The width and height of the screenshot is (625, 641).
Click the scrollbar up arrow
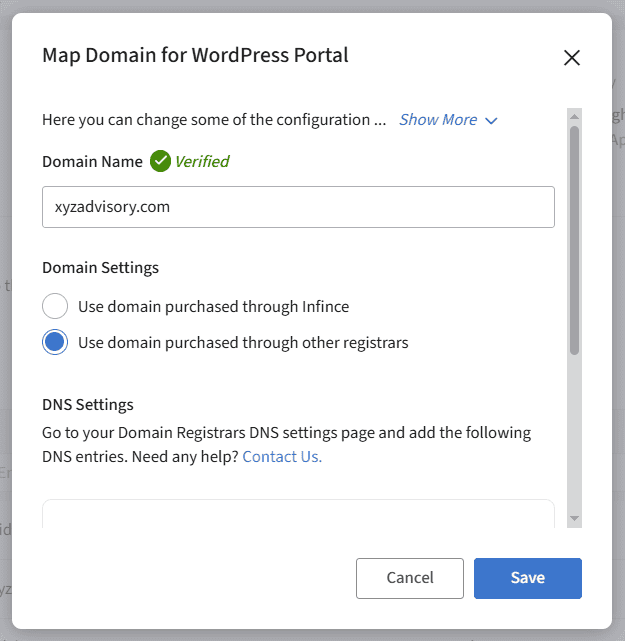pyautogui.click(x=574, y=116)
